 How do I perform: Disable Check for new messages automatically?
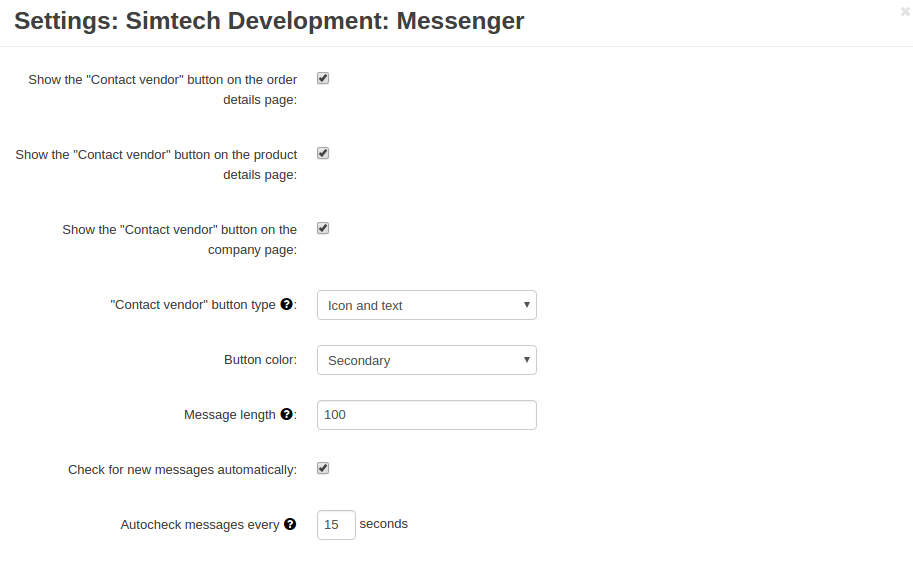pyautogui.click(x=323, y=469)
